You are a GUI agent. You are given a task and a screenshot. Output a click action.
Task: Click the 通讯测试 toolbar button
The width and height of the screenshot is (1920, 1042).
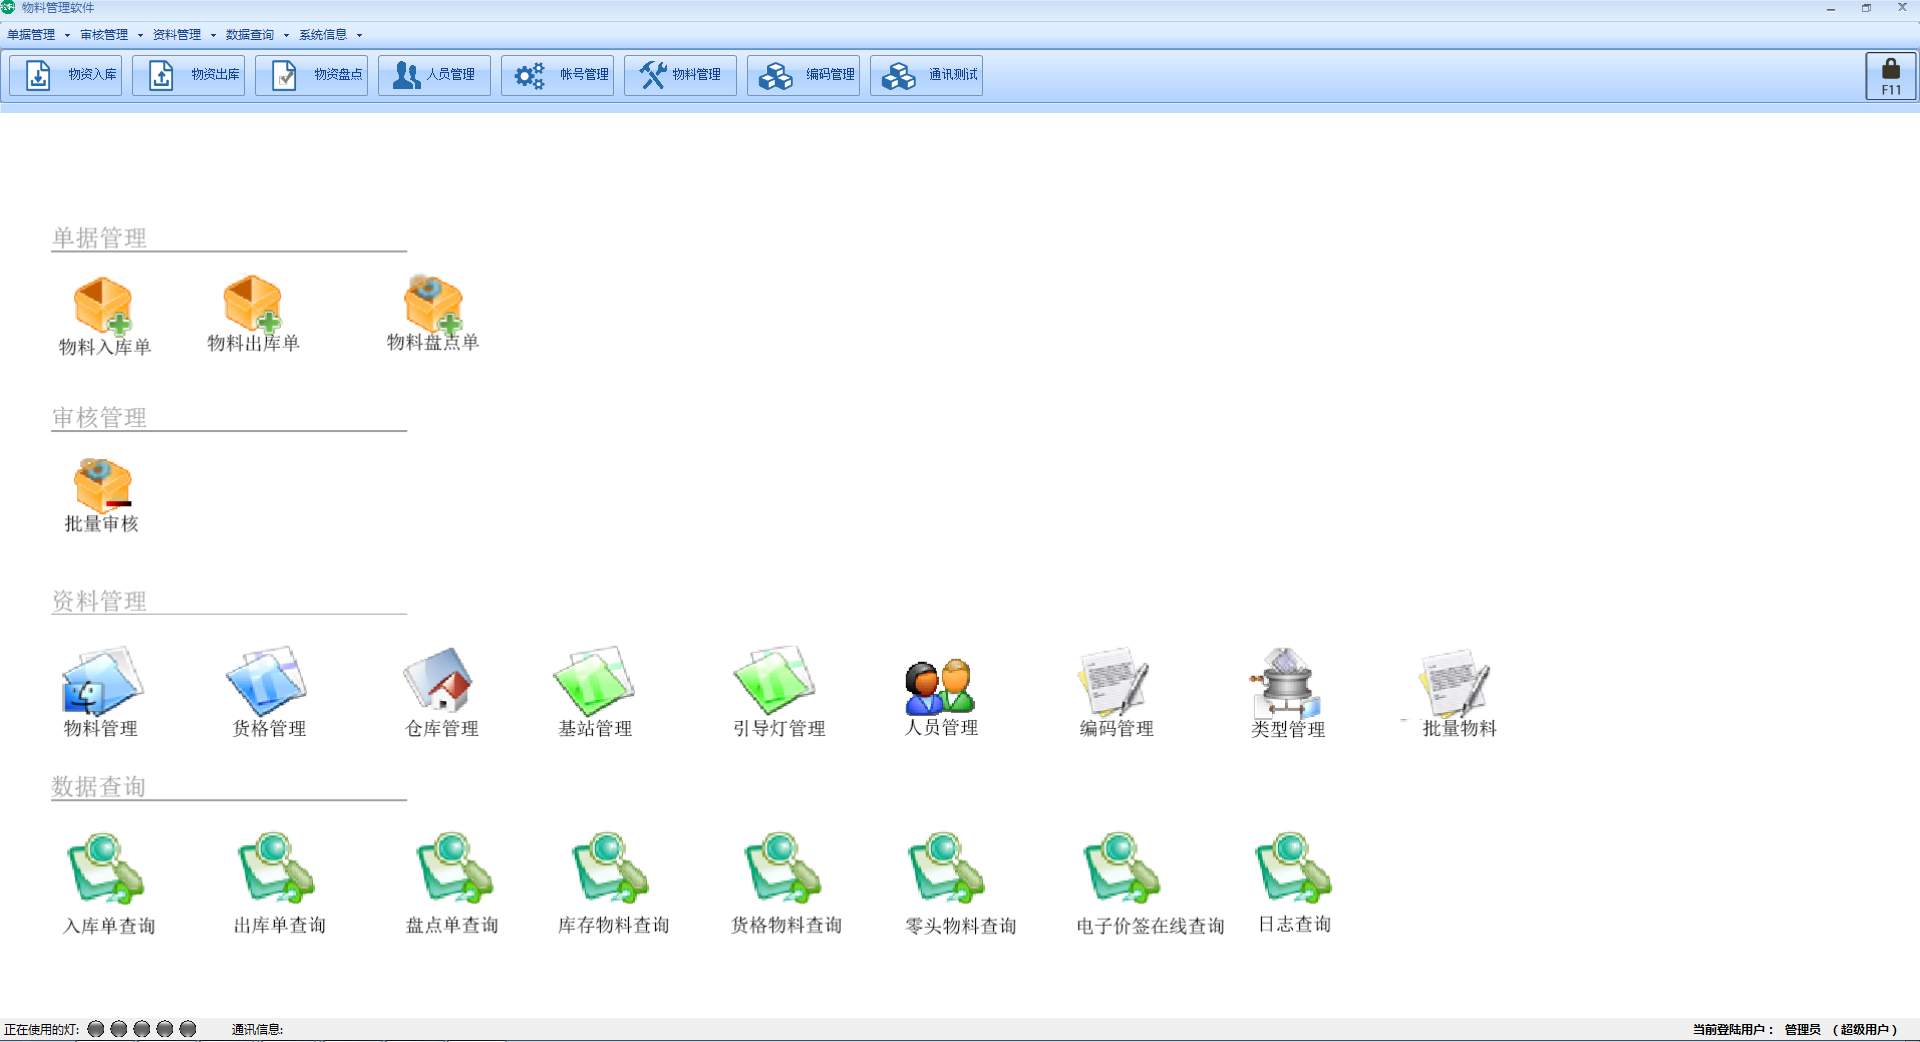(927, 75)
